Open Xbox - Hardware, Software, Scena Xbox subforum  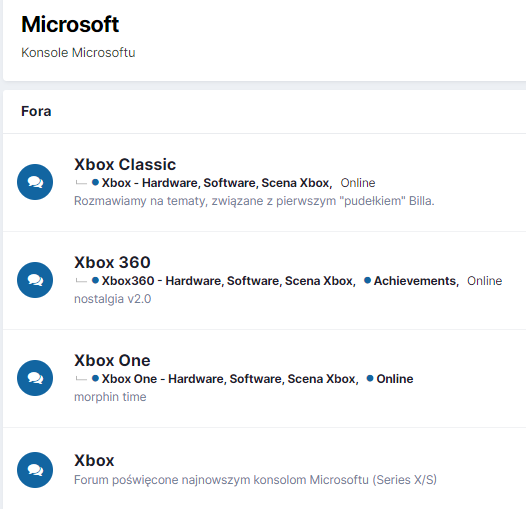[217, 183]
